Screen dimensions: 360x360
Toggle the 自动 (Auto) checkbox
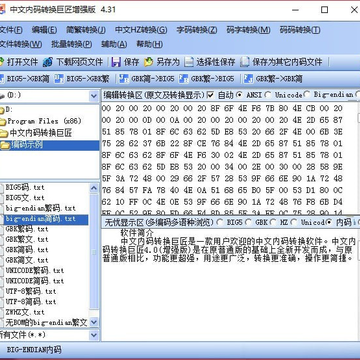210,95
